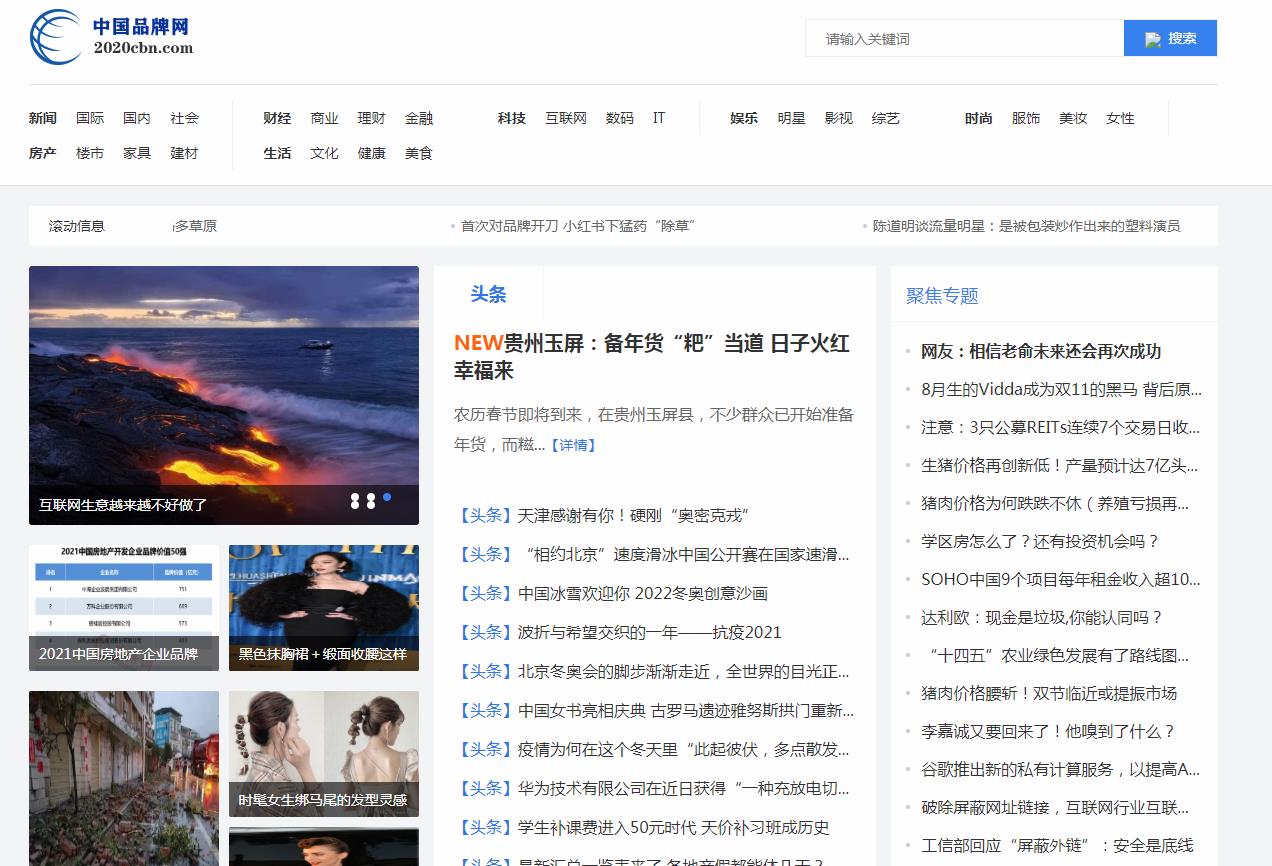The height and width of the screenshot is (866, 1272).
Task: Open the 美食 lifestyle link
Action: coord(419,153)
